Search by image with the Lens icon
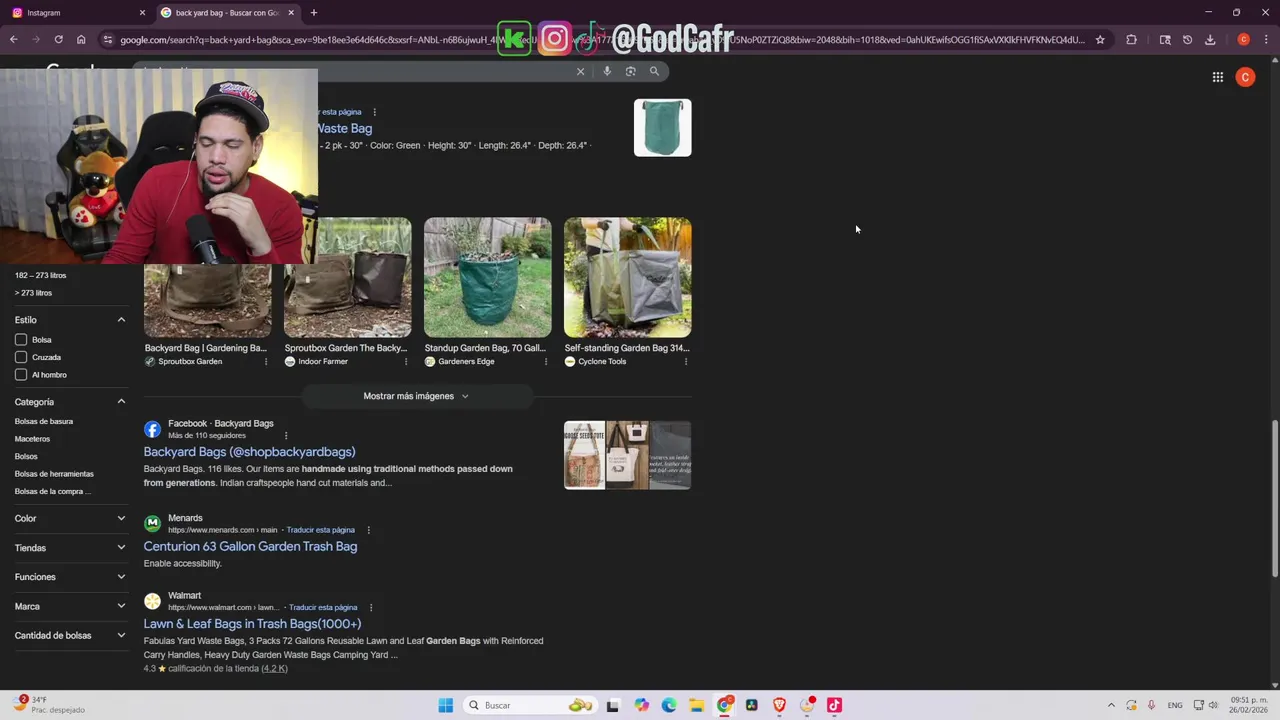The height and width of the screenshot is (720, 1280). (x=630, y=71)
